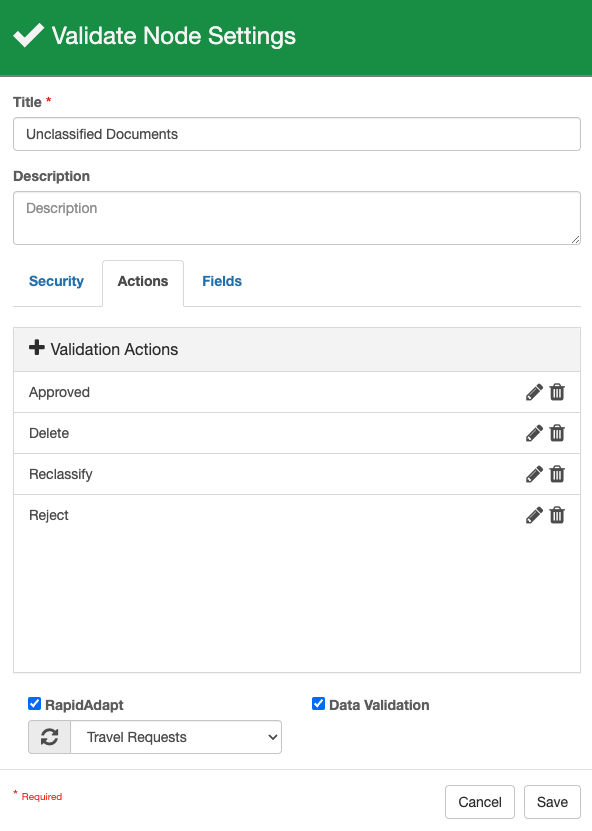
Task: Save the validate node settings
Action: [552, 802]
